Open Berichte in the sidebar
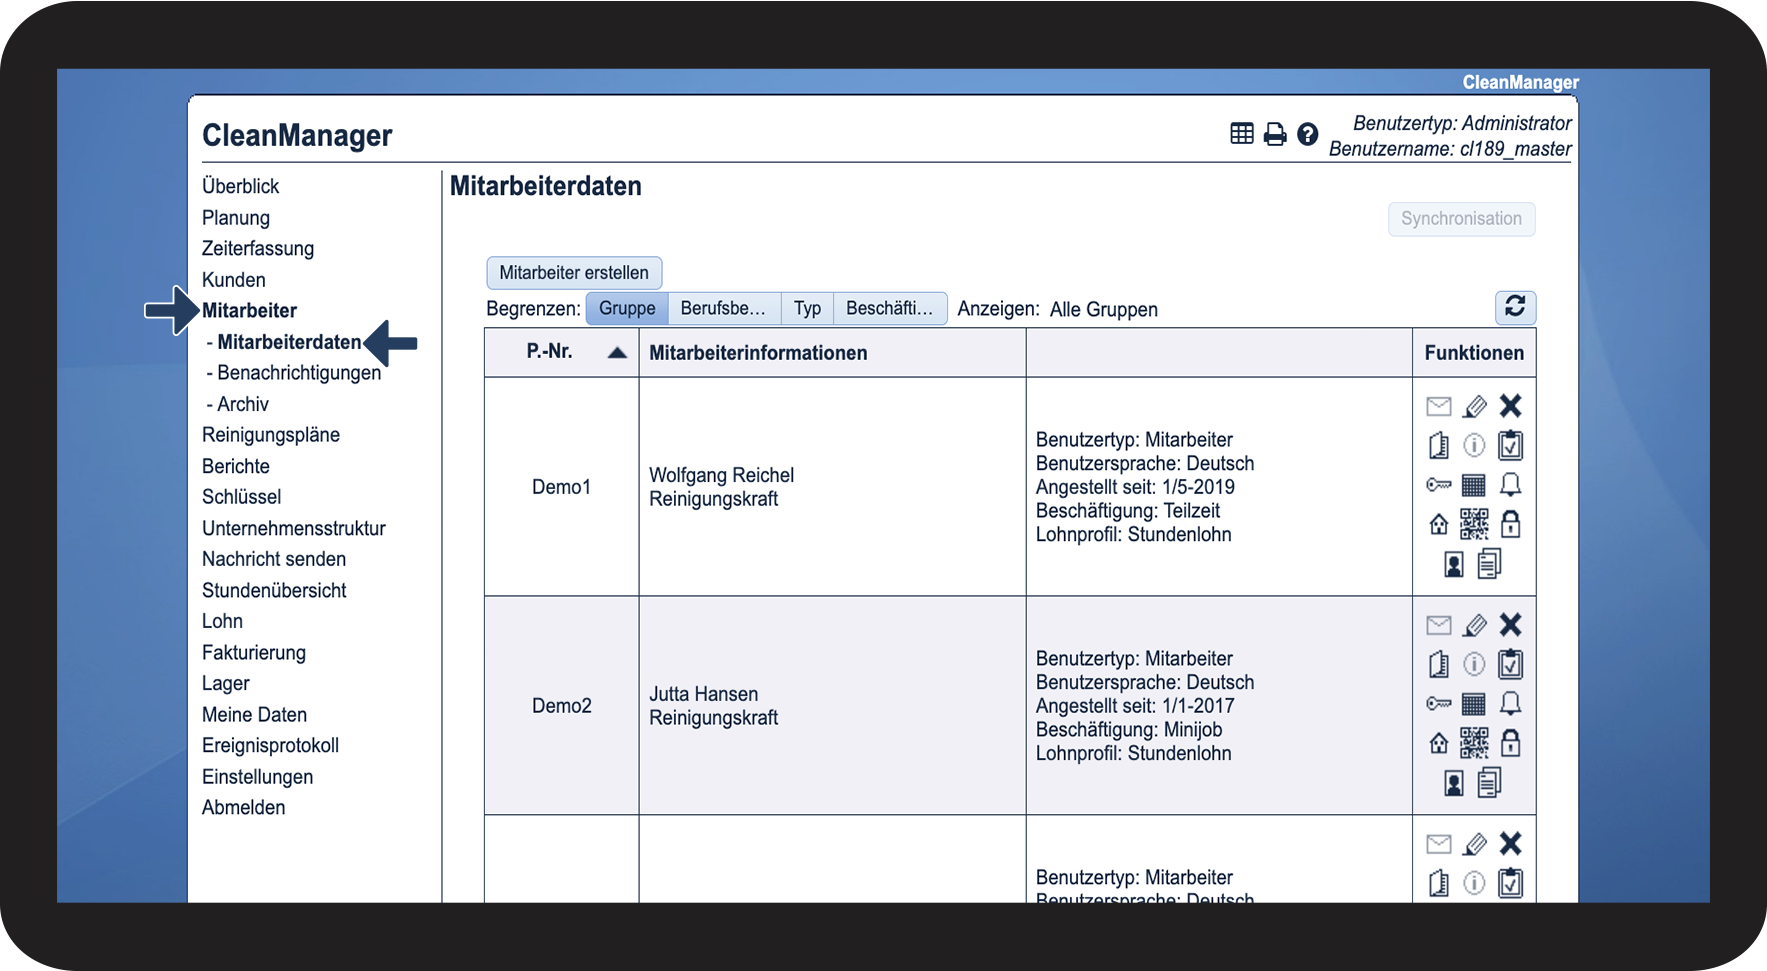Screen dimensions: 1767x971 point(236,466)
